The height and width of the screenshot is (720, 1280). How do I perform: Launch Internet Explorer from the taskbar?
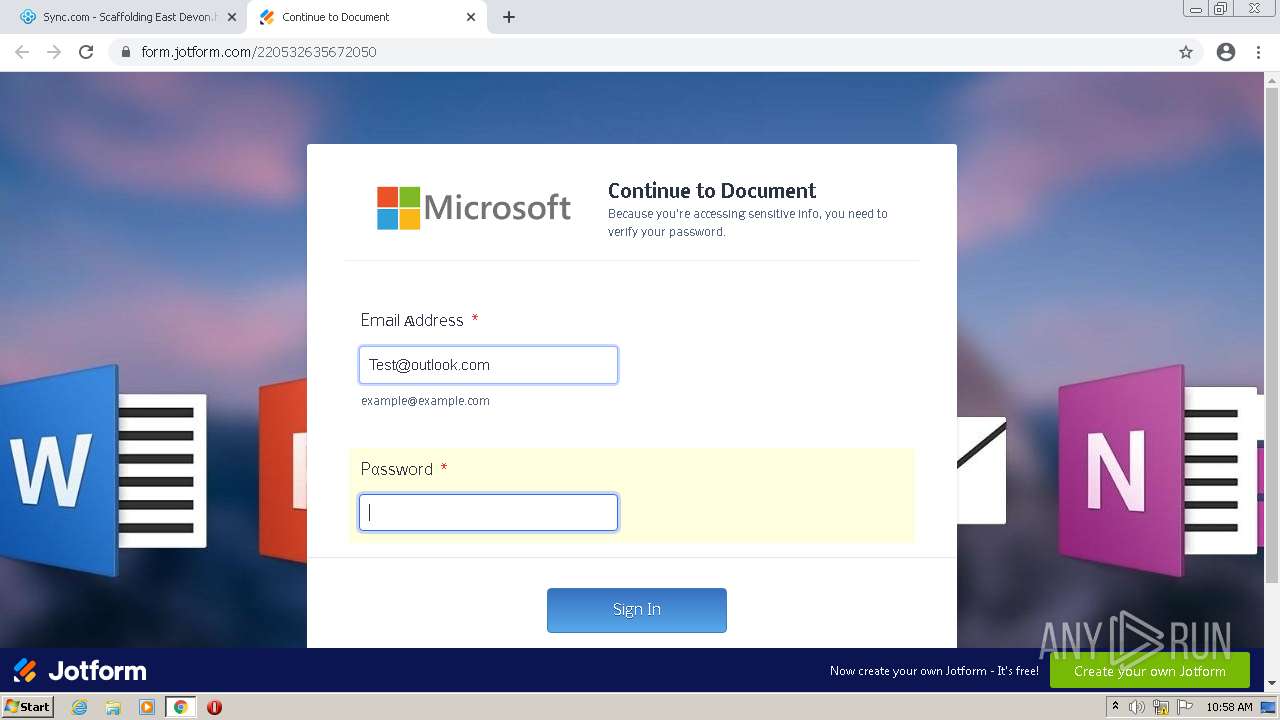[80, 707]
